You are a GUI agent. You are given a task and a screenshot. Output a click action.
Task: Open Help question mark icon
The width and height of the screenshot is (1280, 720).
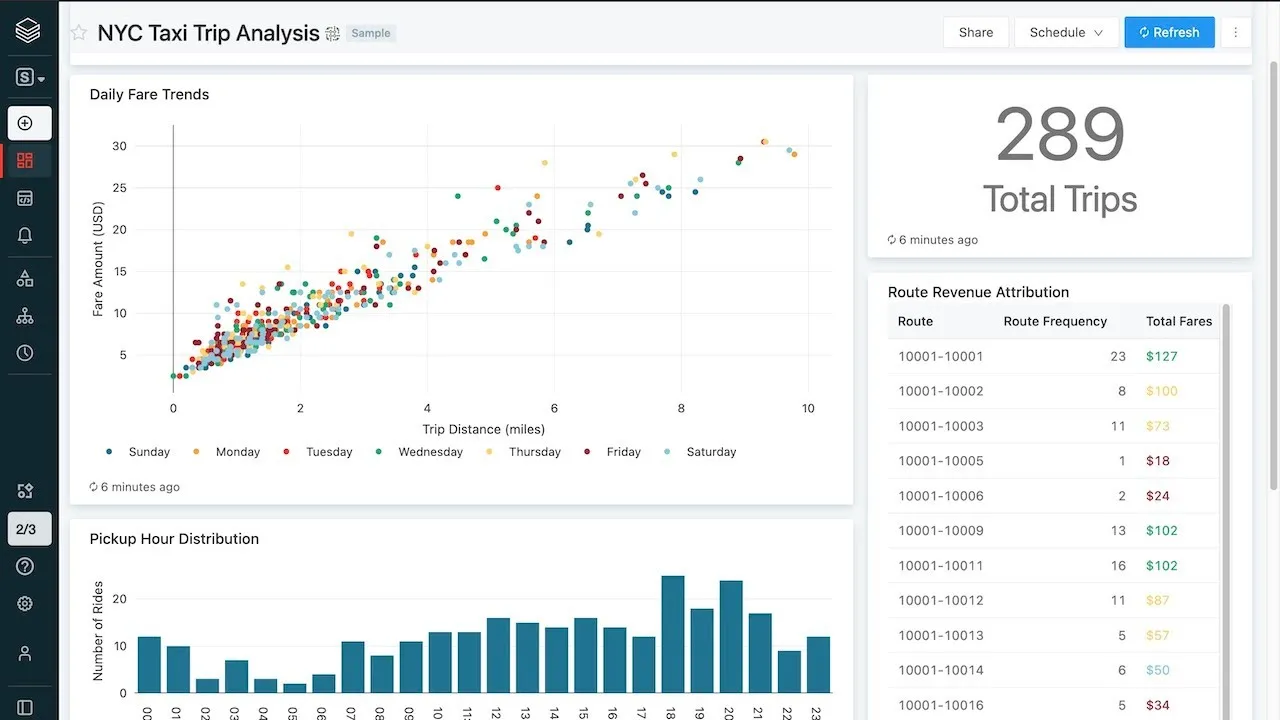click(25, 566)
